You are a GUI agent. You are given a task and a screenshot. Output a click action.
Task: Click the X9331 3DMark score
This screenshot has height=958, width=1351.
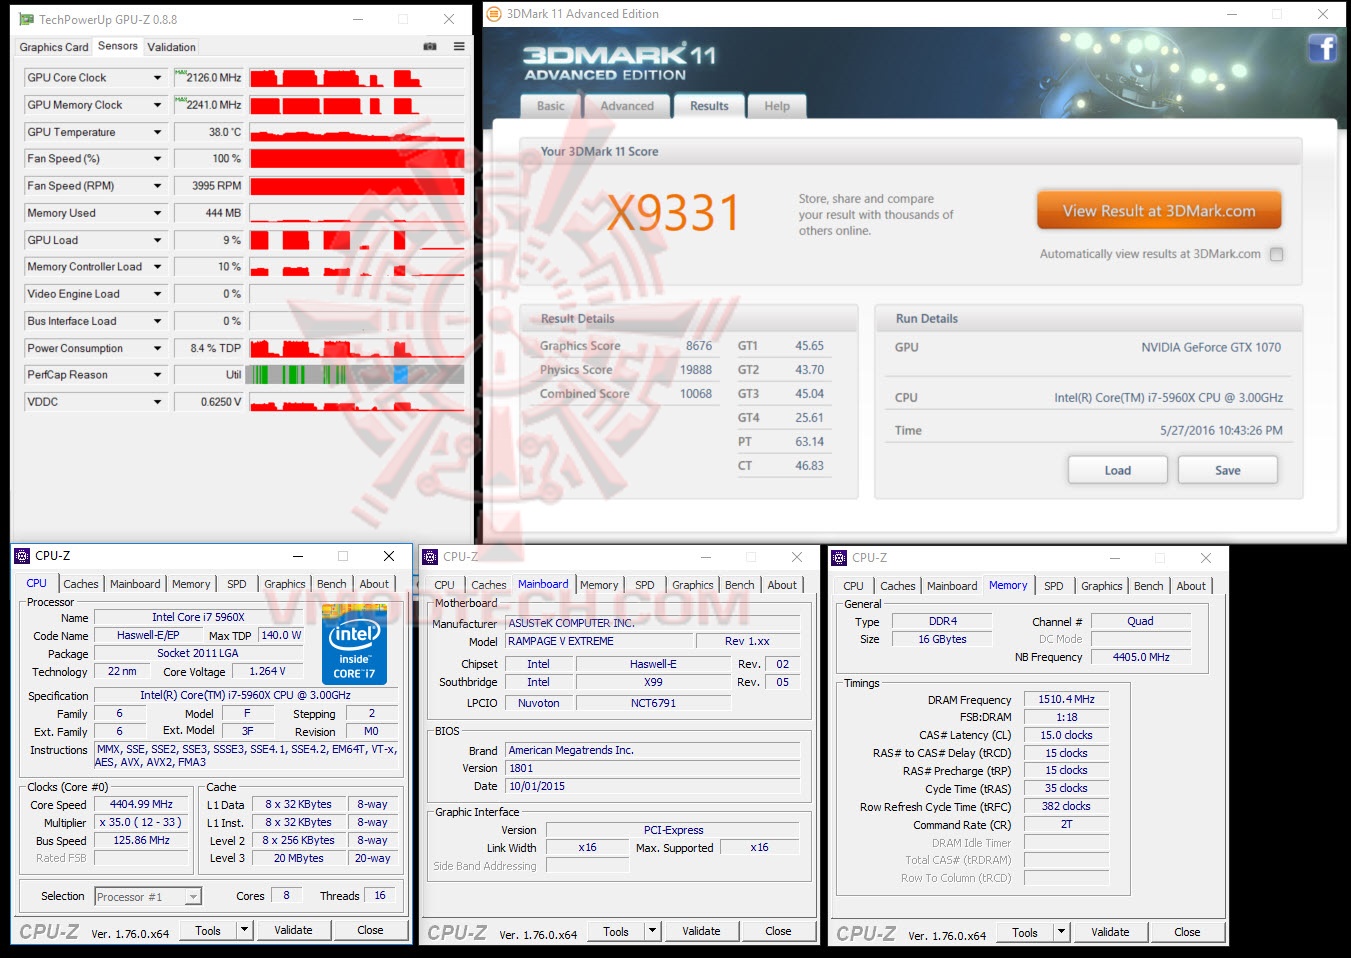click(673, 212)
